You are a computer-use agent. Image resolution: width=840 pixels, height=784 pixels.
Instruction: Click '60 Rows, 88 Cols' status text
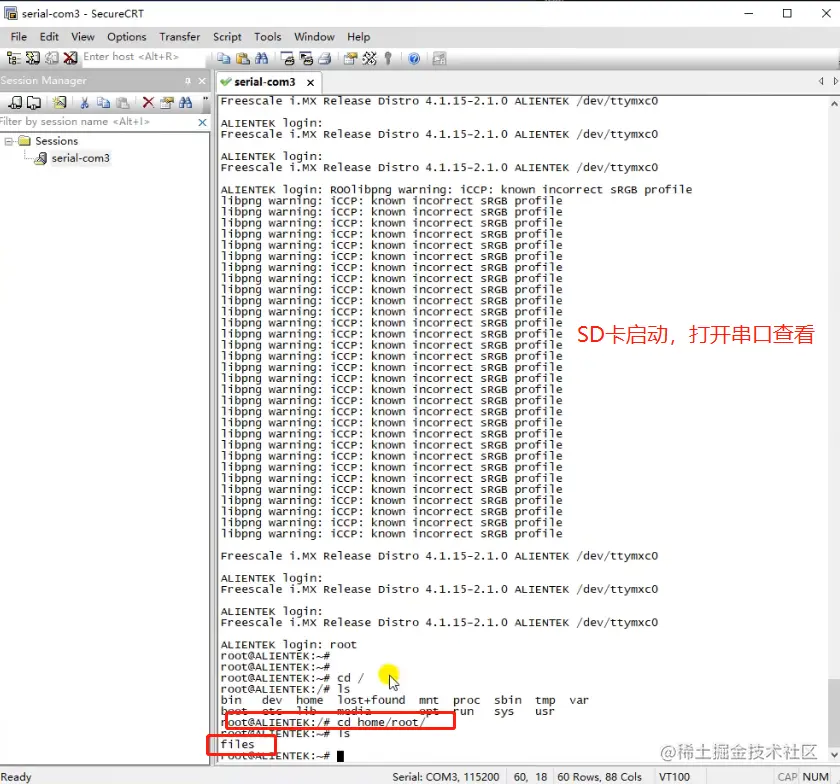tap(599, 777)
